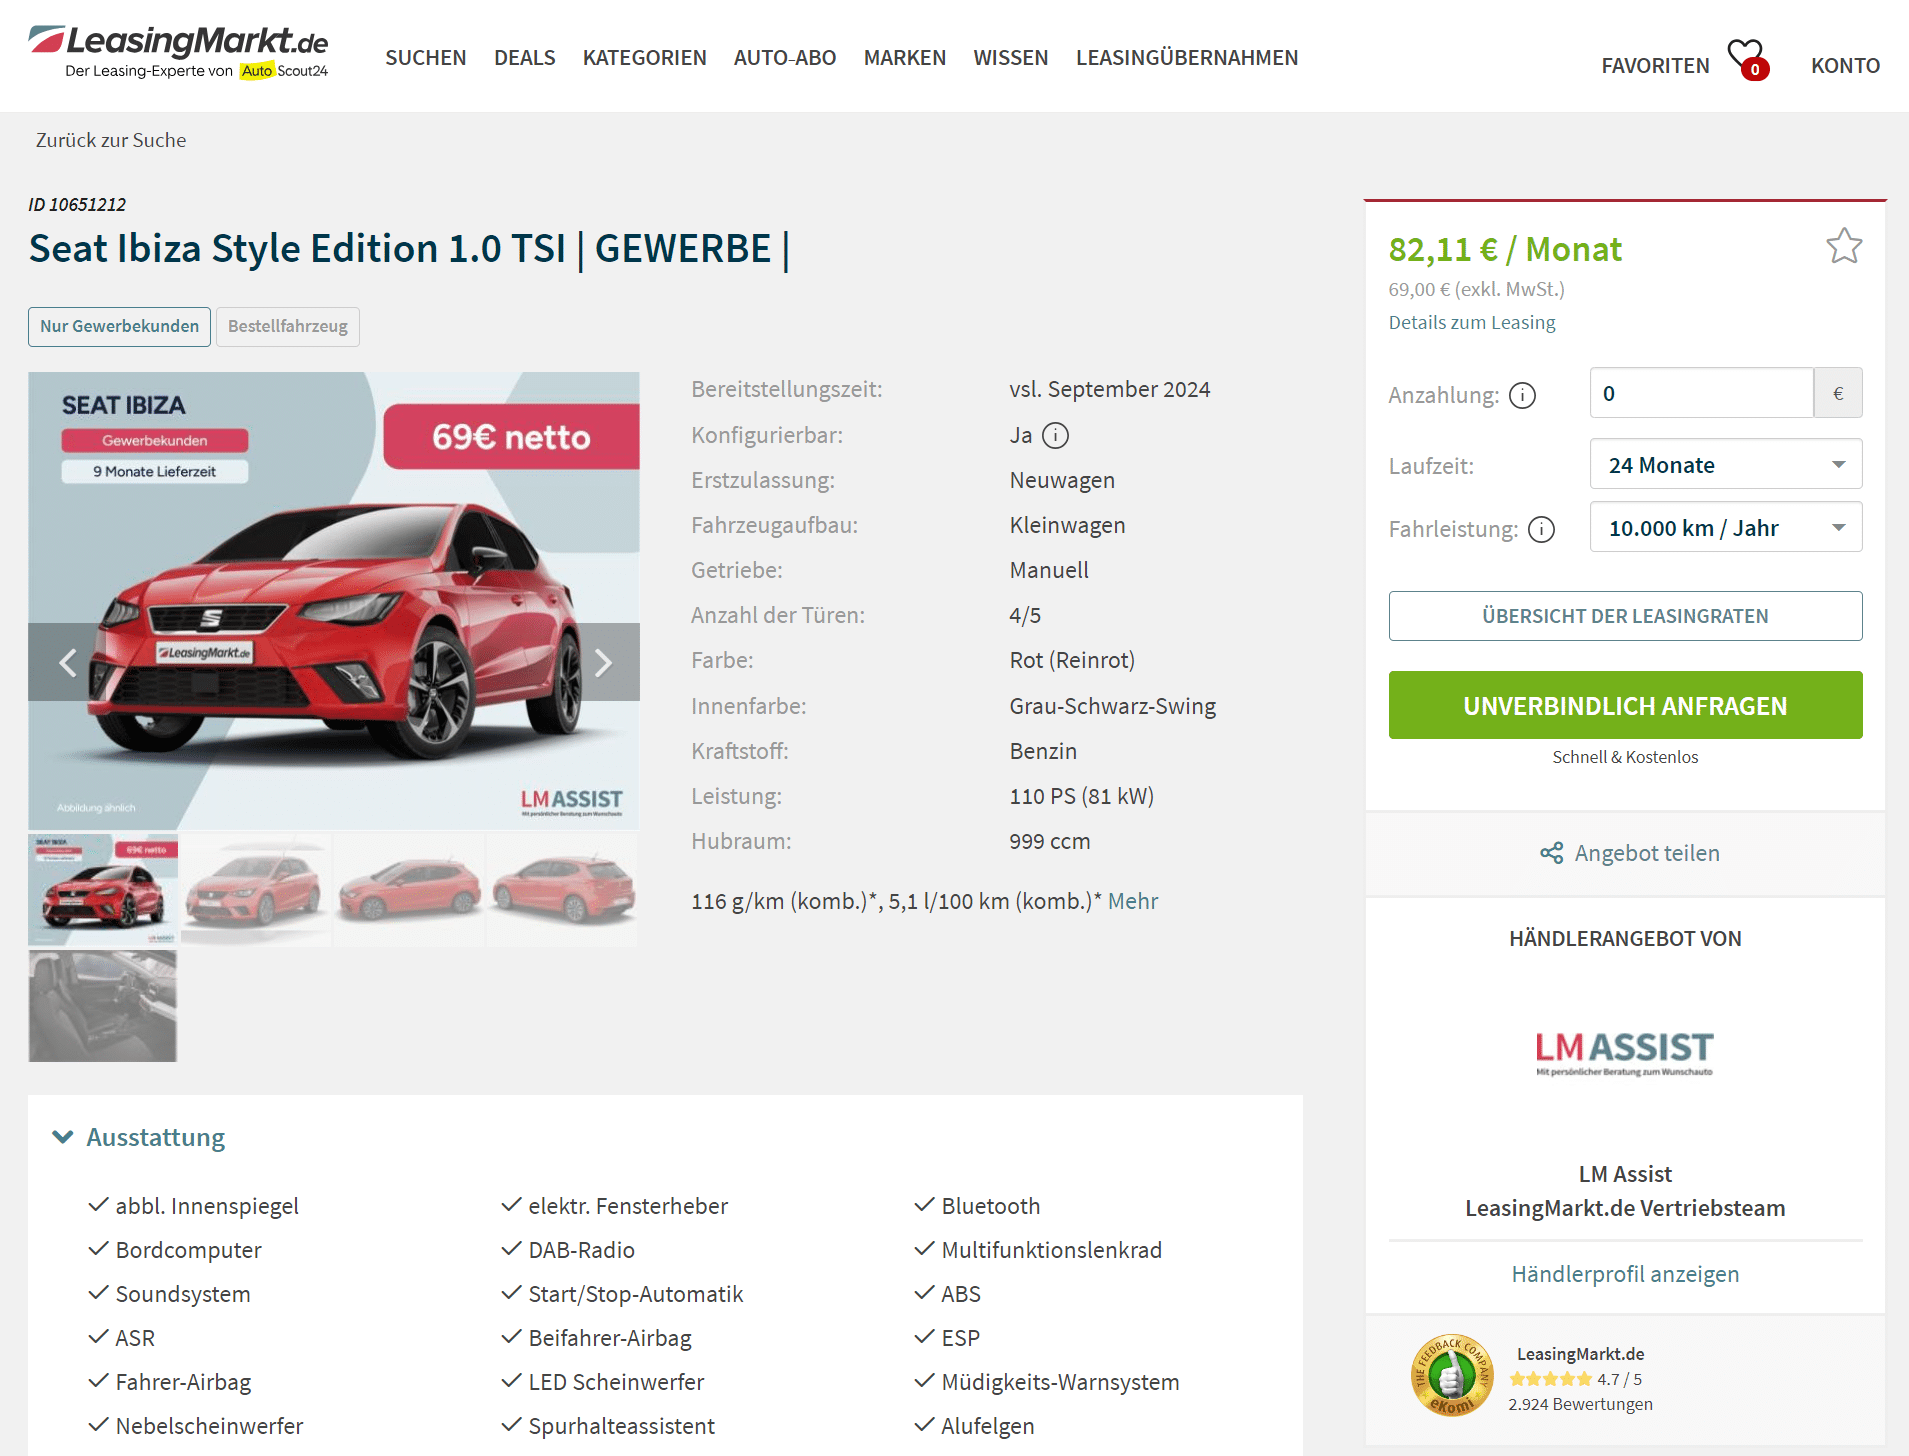Select second thumbnail showing front view
Image resolution: width=1909 pixels, height=1456 pixels.
256,890
